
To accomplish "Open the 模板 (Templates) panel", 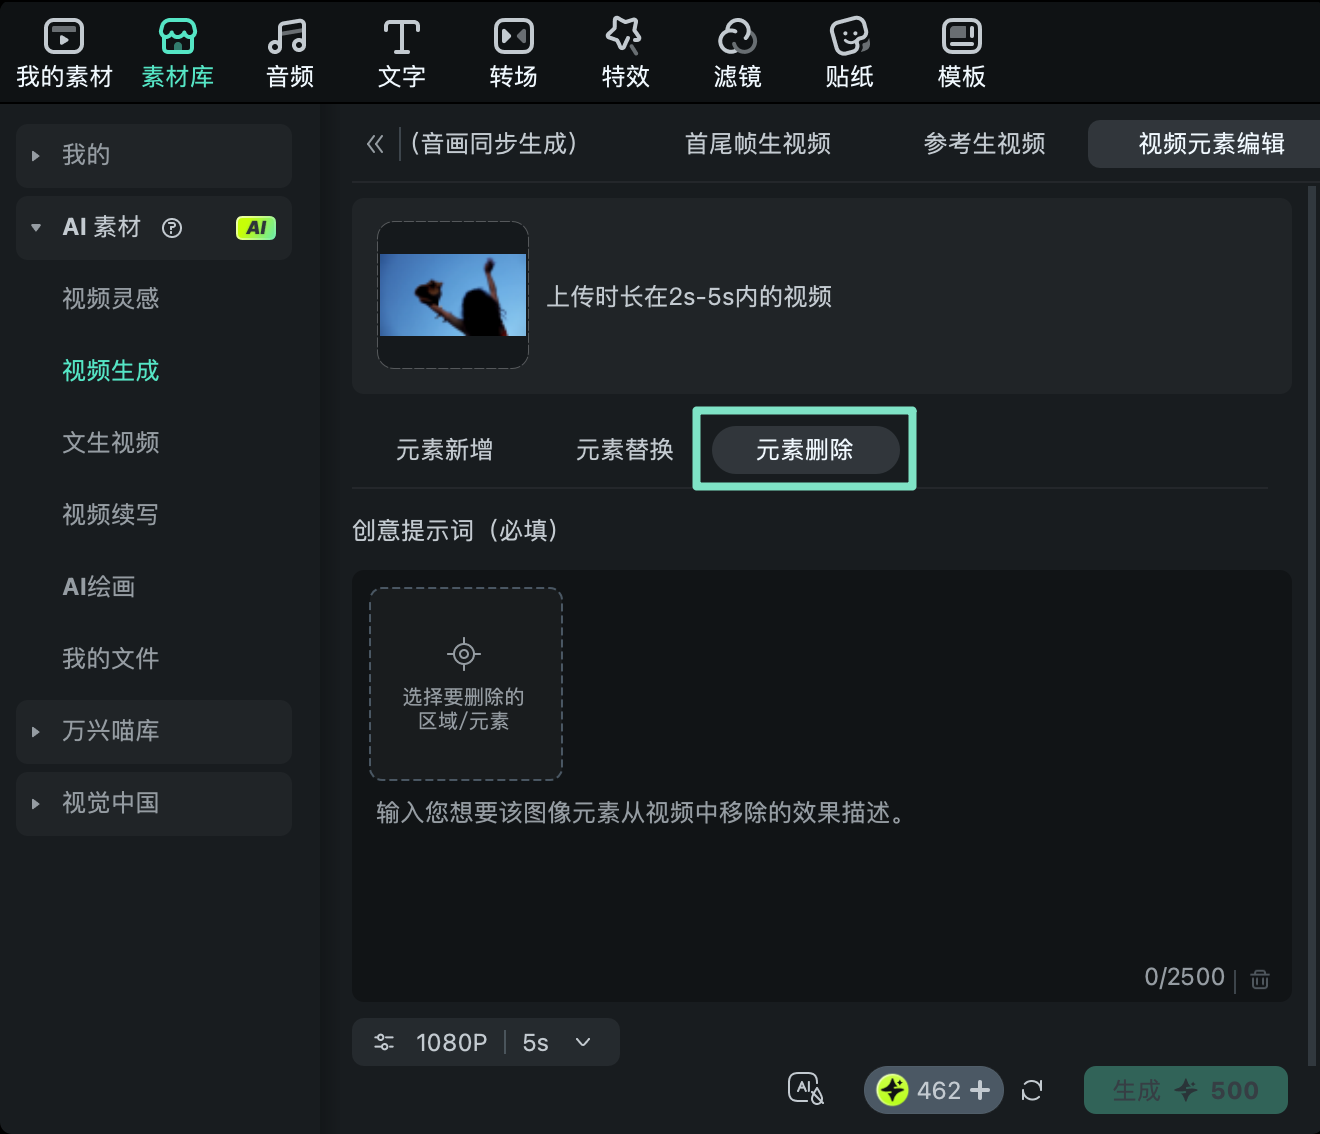I will pyautogui.click(x=960, y=50).
